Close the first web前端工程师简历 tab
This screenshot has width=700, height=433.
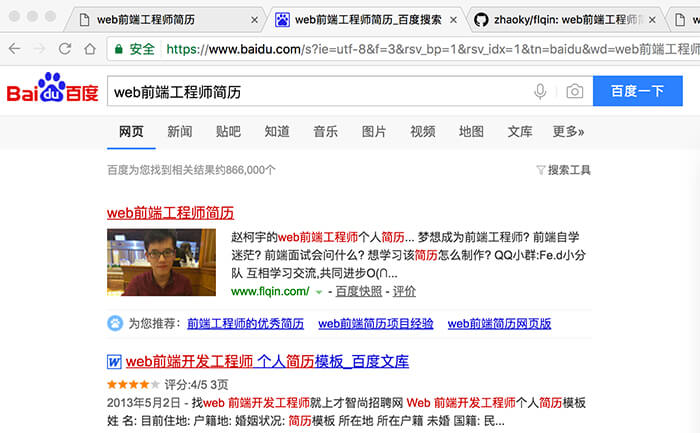coord(254,20)
